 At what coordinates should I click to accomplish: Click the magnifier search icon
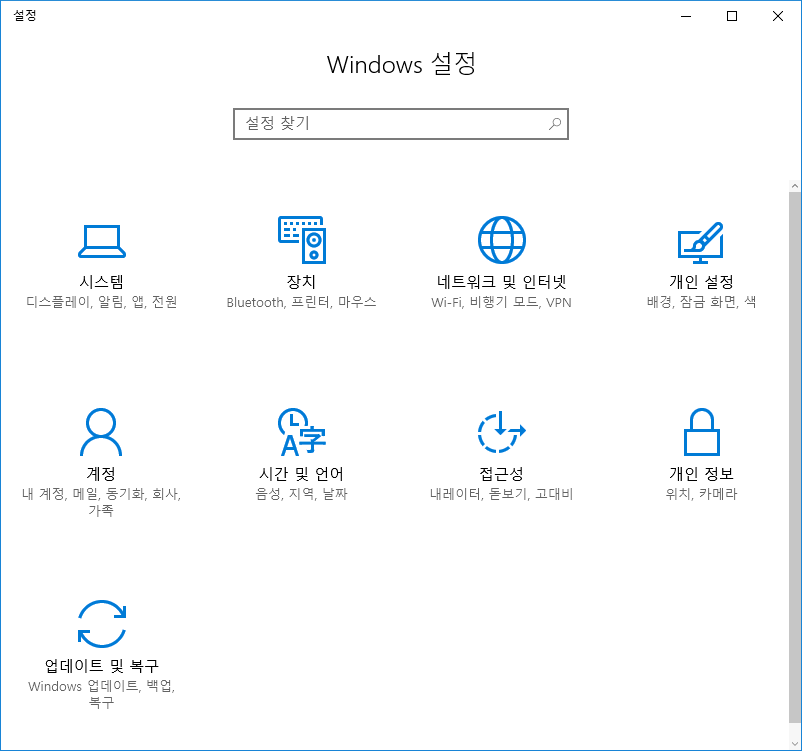pos(555,123)
